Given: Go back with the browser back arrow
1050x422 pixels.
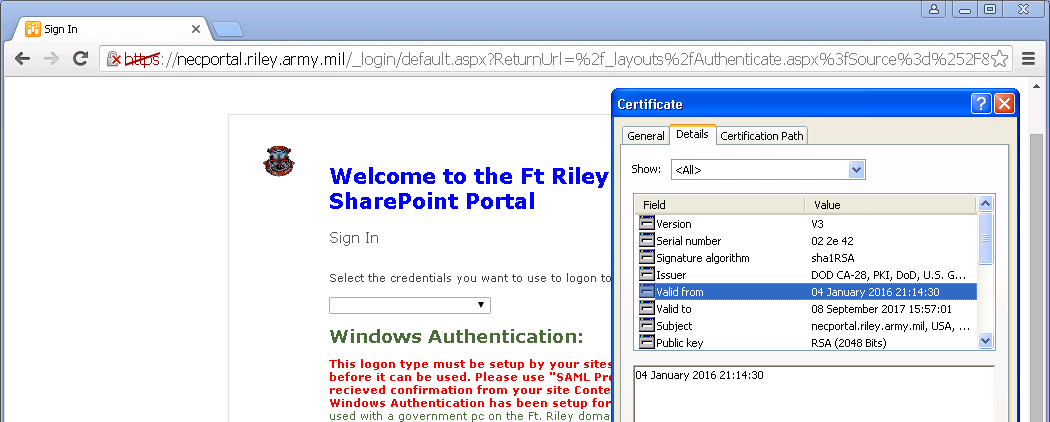Looking at the screenshot, I should 22,59.
